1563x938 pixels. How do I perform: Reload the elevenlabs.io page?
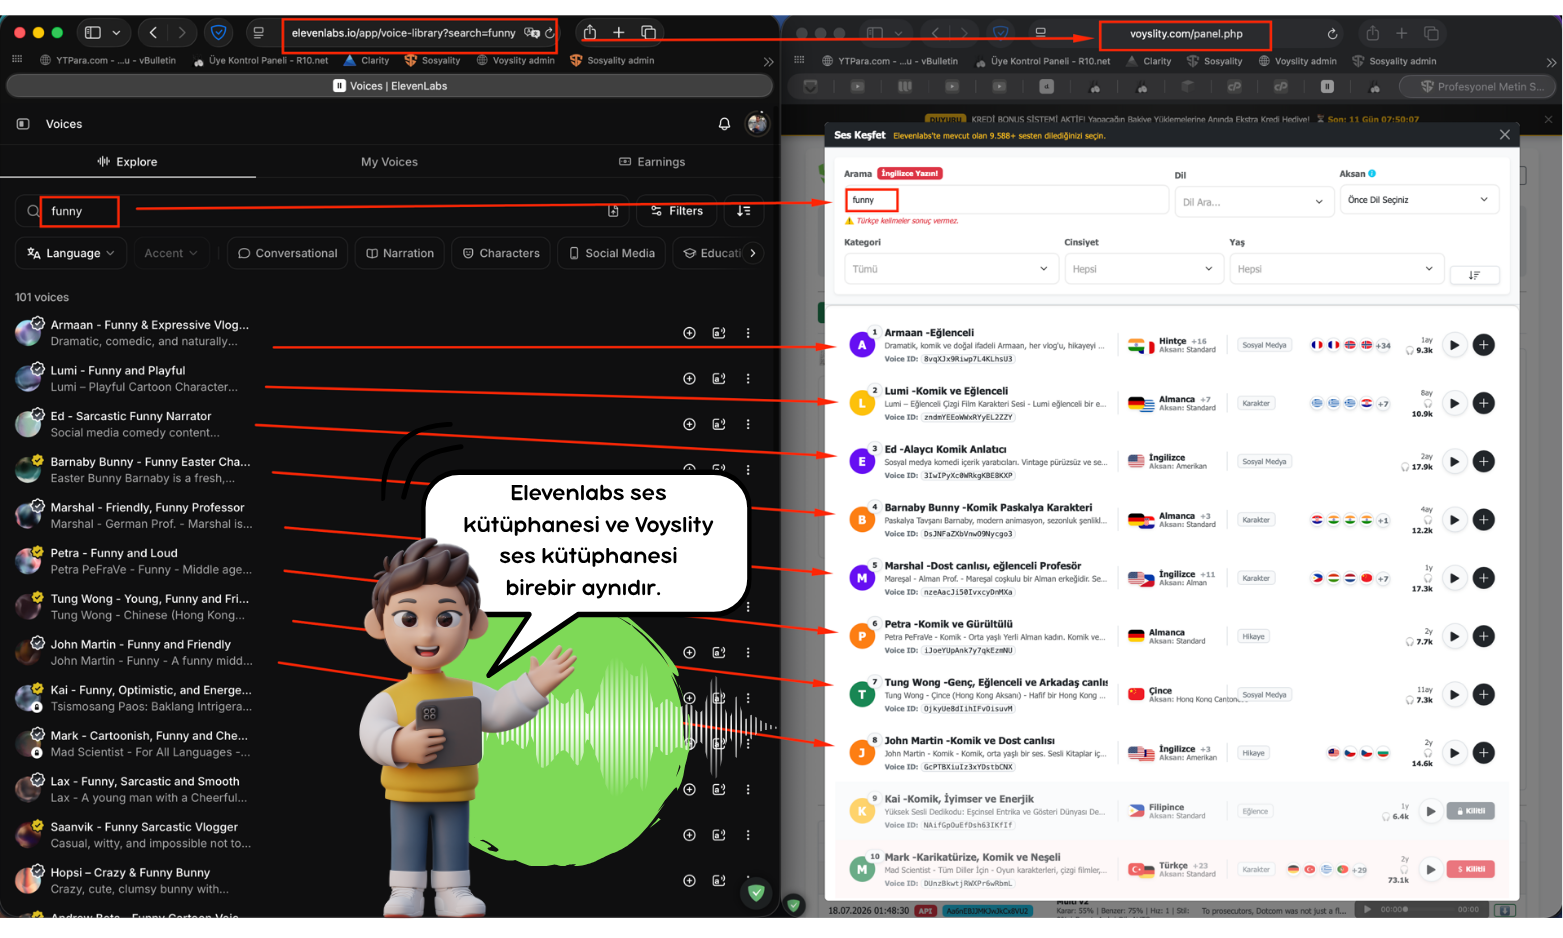pyautogui.click(x=549, y=33)
